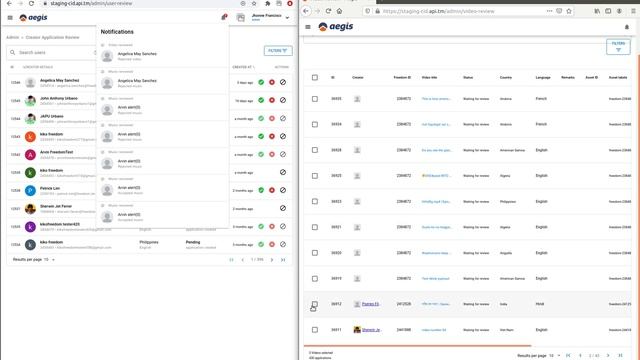Open Firefox library icon

(x=597, y=11)
